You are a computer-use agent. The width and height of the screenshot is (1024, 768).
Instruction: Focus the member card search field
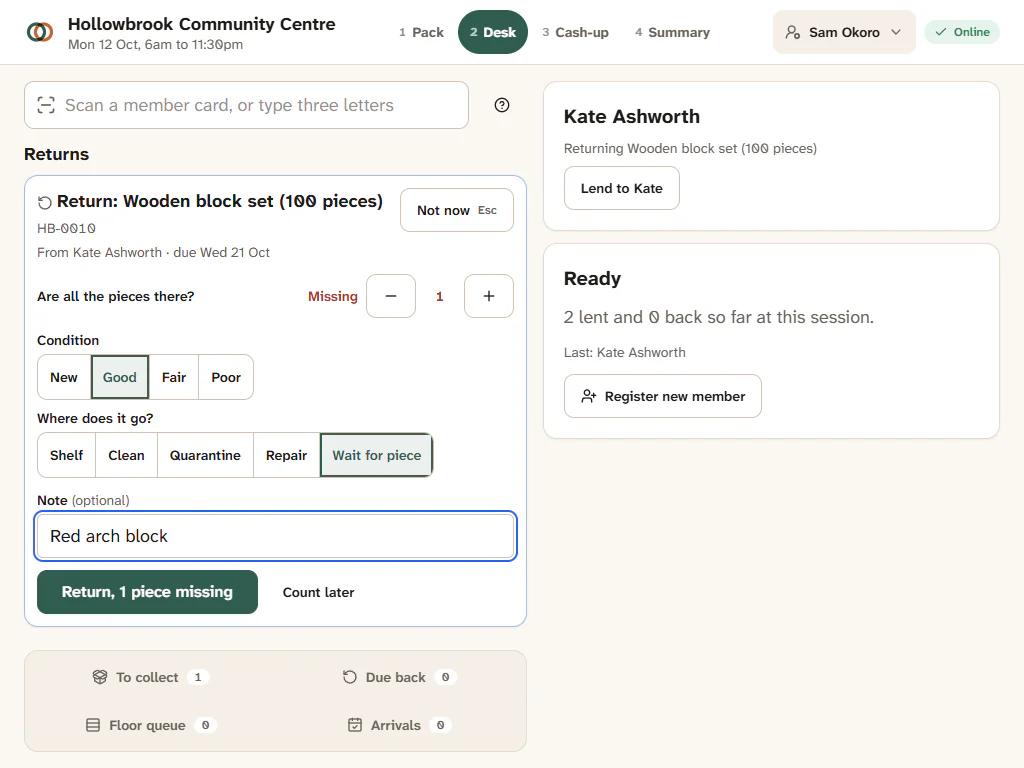coord(246,105)
